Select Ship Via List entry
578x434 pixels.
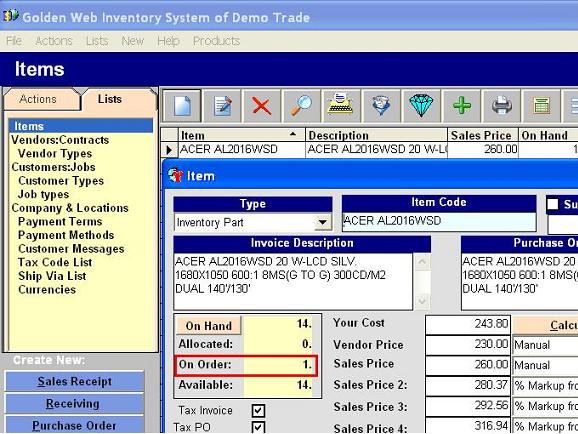(x=52, y=276)
